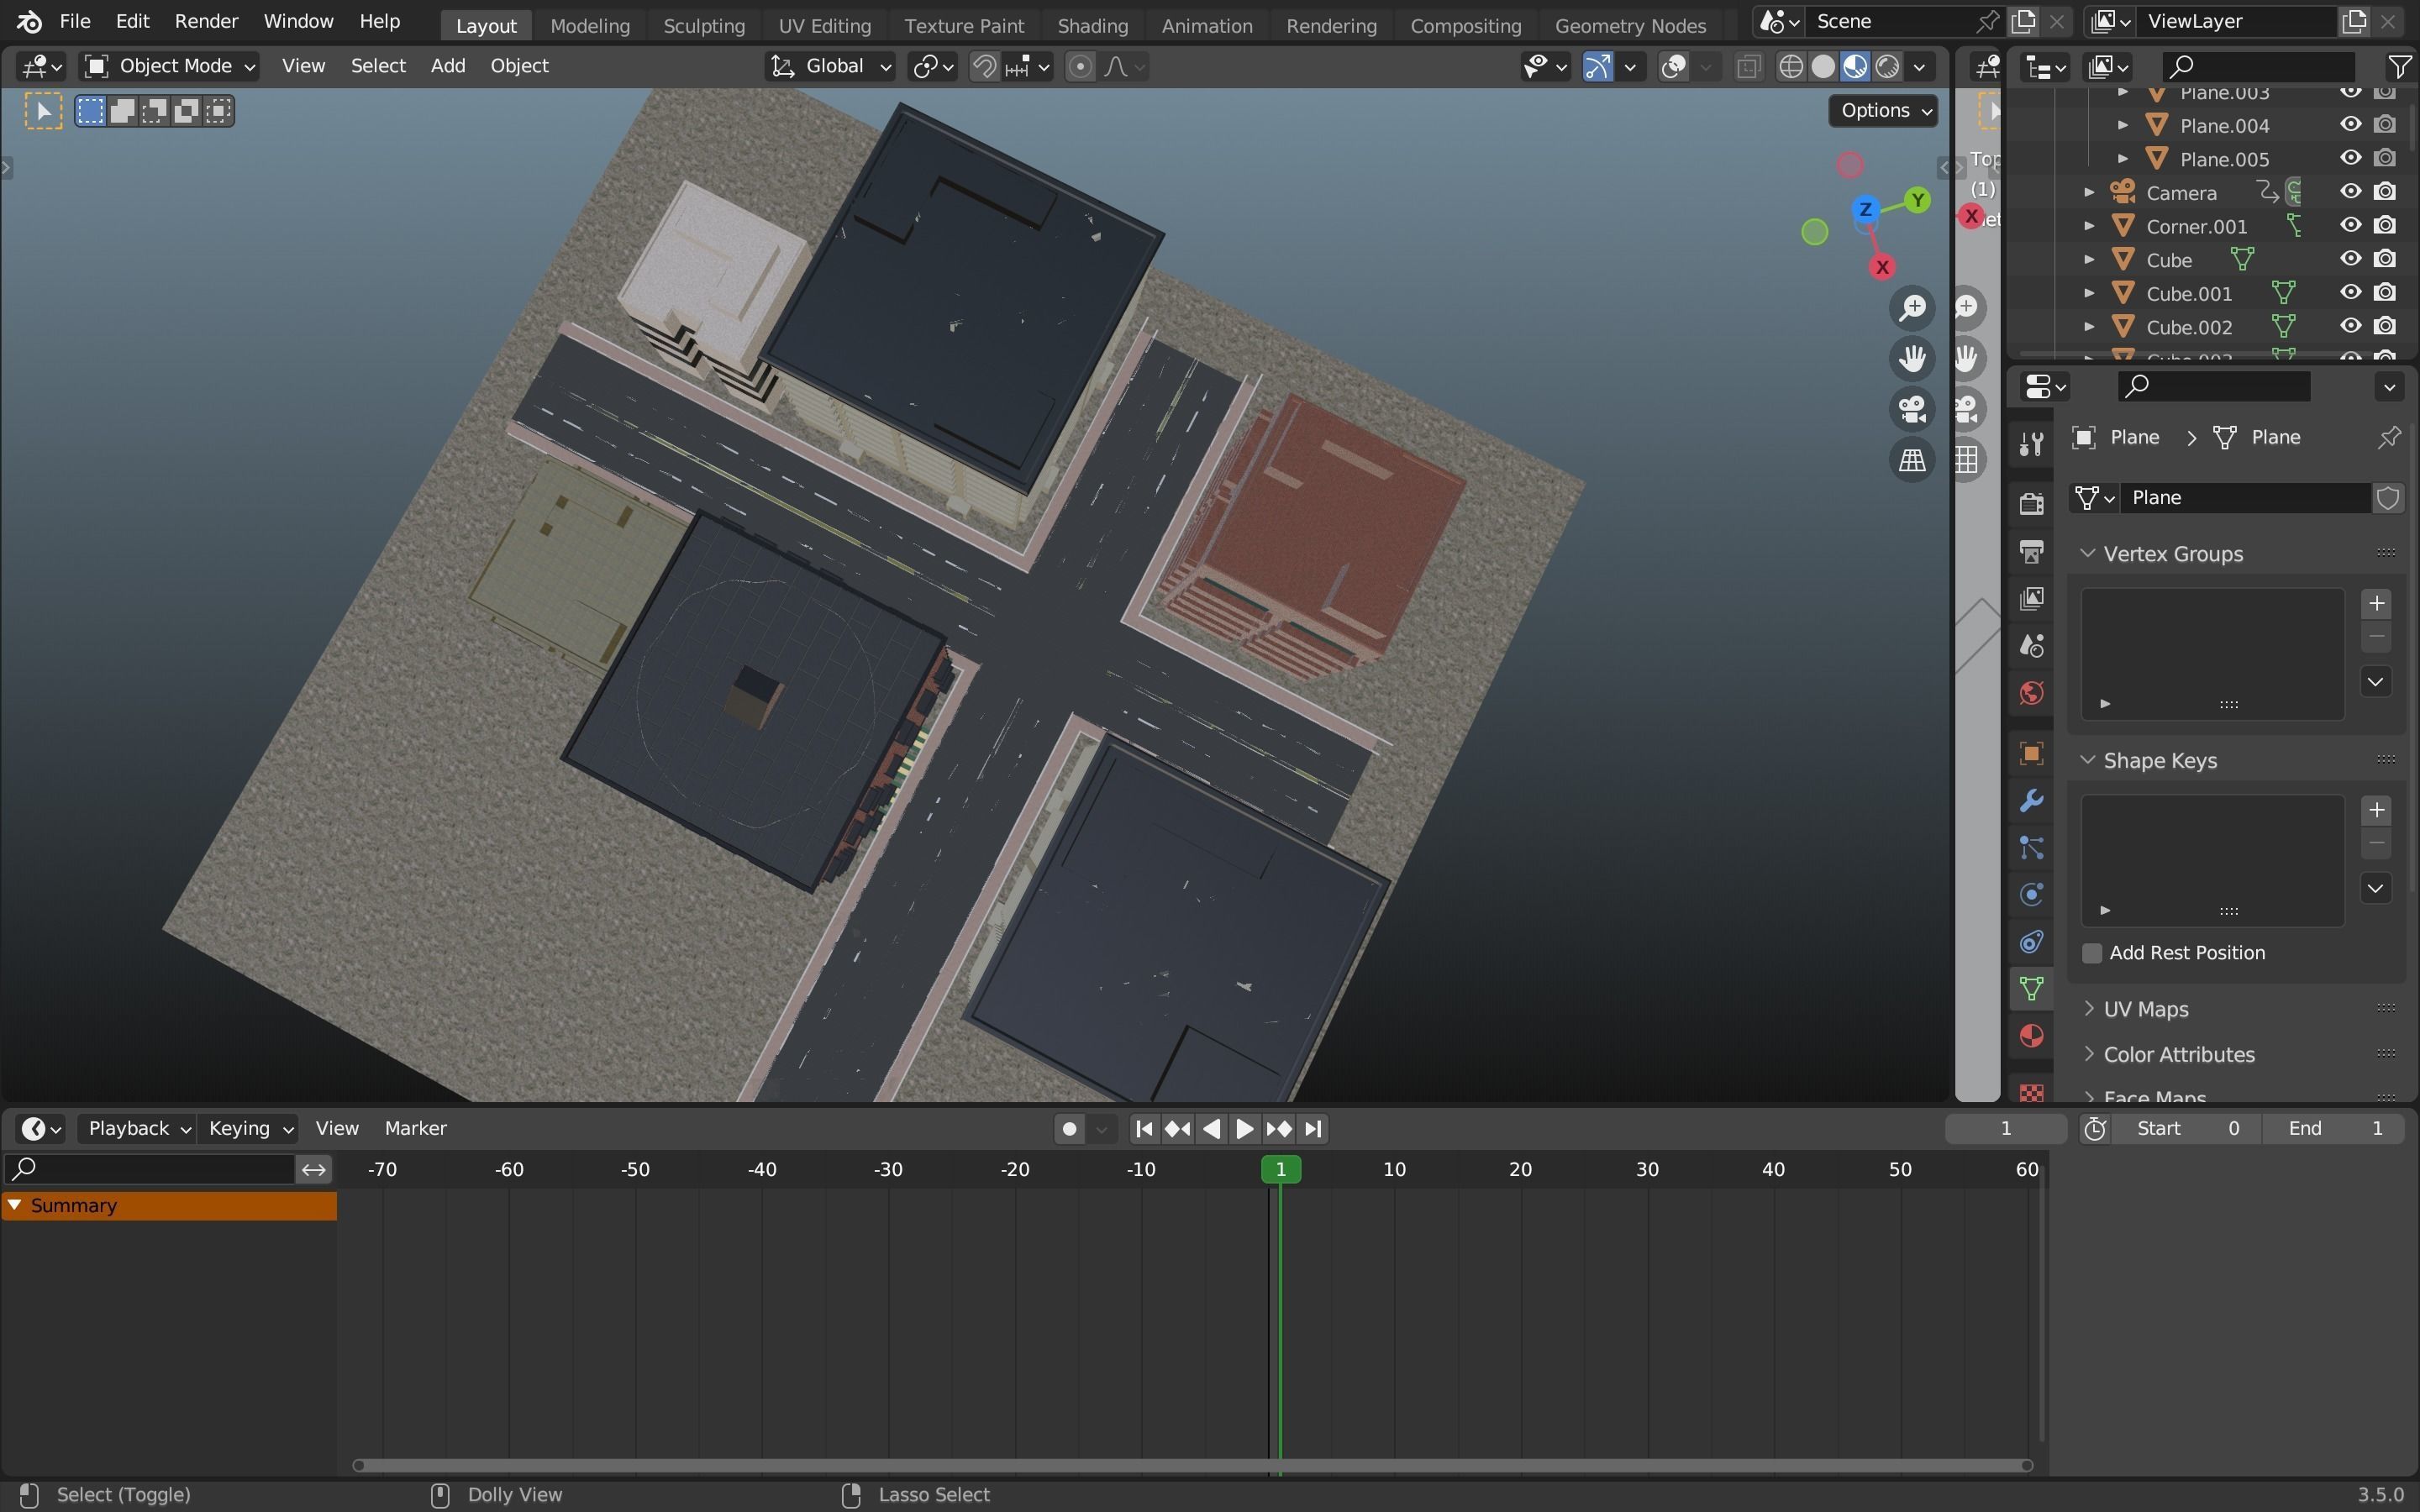2420x1512 pixels.
Task: Switch to the Shading workspace tab
Action: tap(1092, 25)
